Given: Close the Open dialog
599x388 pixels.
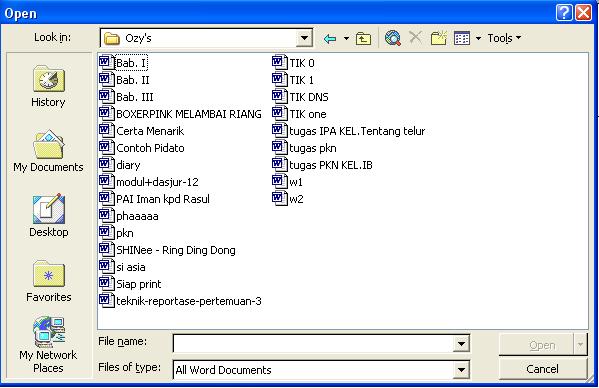Looking at the screenshot, I should pos(584,13).
